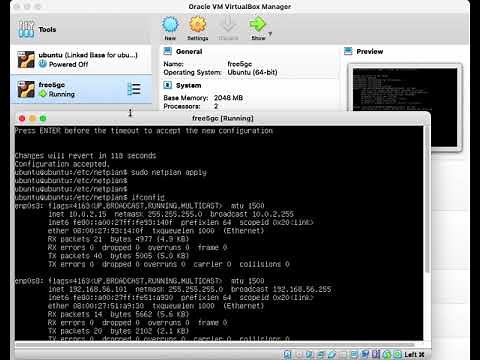Image resolution: width=480 pixels, height=360 pixels.
Task: Click the green Running state icon
Action: coord(43,94)
